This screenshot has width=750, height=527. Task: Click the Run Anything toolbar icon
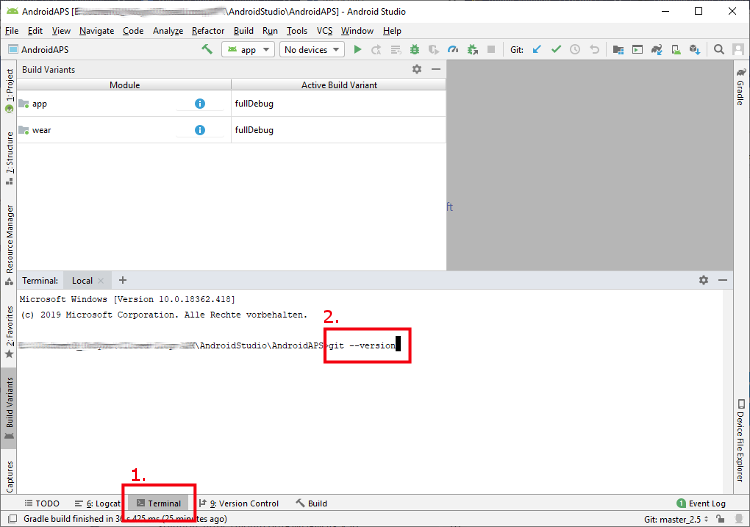[637, 49]
